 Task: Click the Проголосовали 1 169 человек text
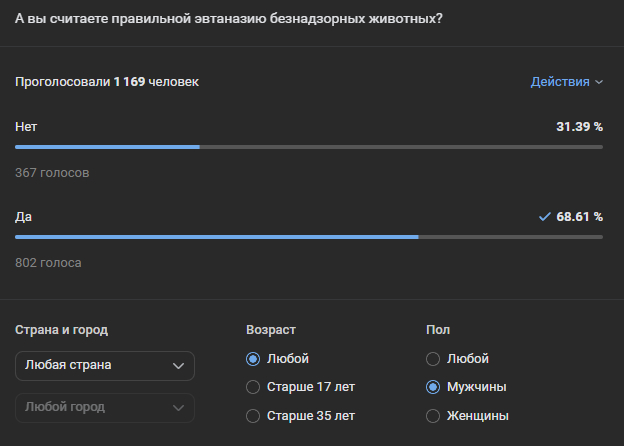(107, 82)
